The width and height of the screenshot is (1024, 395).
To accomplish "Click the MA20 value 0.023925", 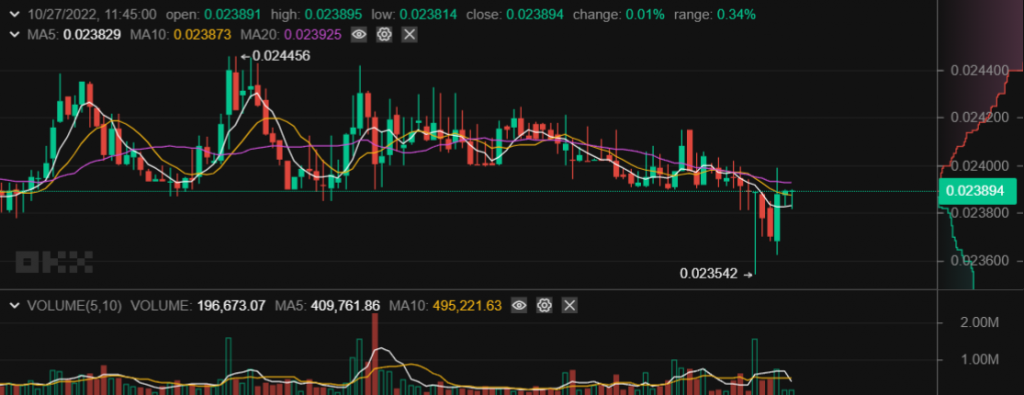I will click(312, 35).
